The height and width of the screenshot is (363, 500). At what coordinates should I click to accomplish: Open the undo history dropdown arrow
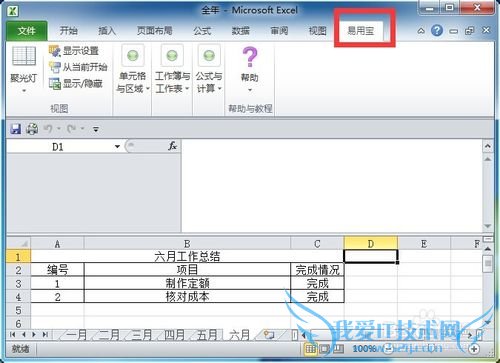click(59, 129)
